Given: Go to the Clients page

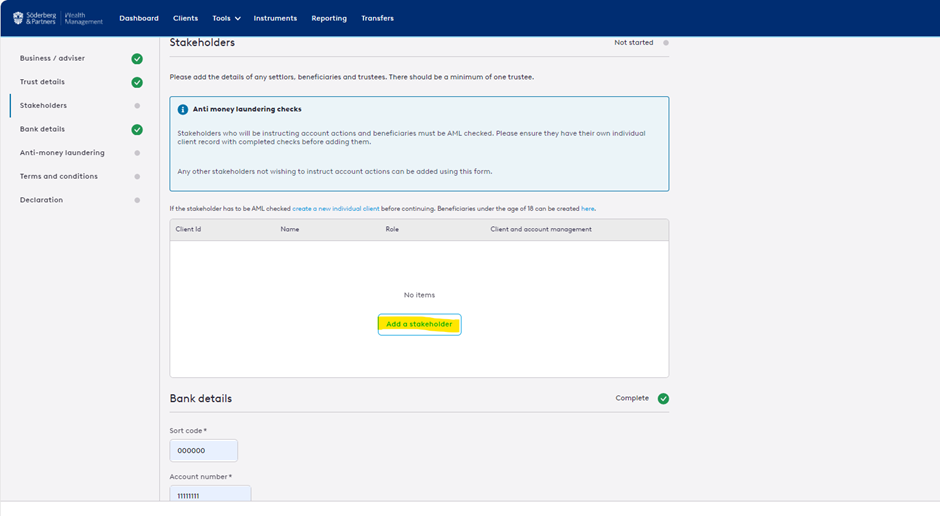Looking at the screenshot, I should pos(185,18).
